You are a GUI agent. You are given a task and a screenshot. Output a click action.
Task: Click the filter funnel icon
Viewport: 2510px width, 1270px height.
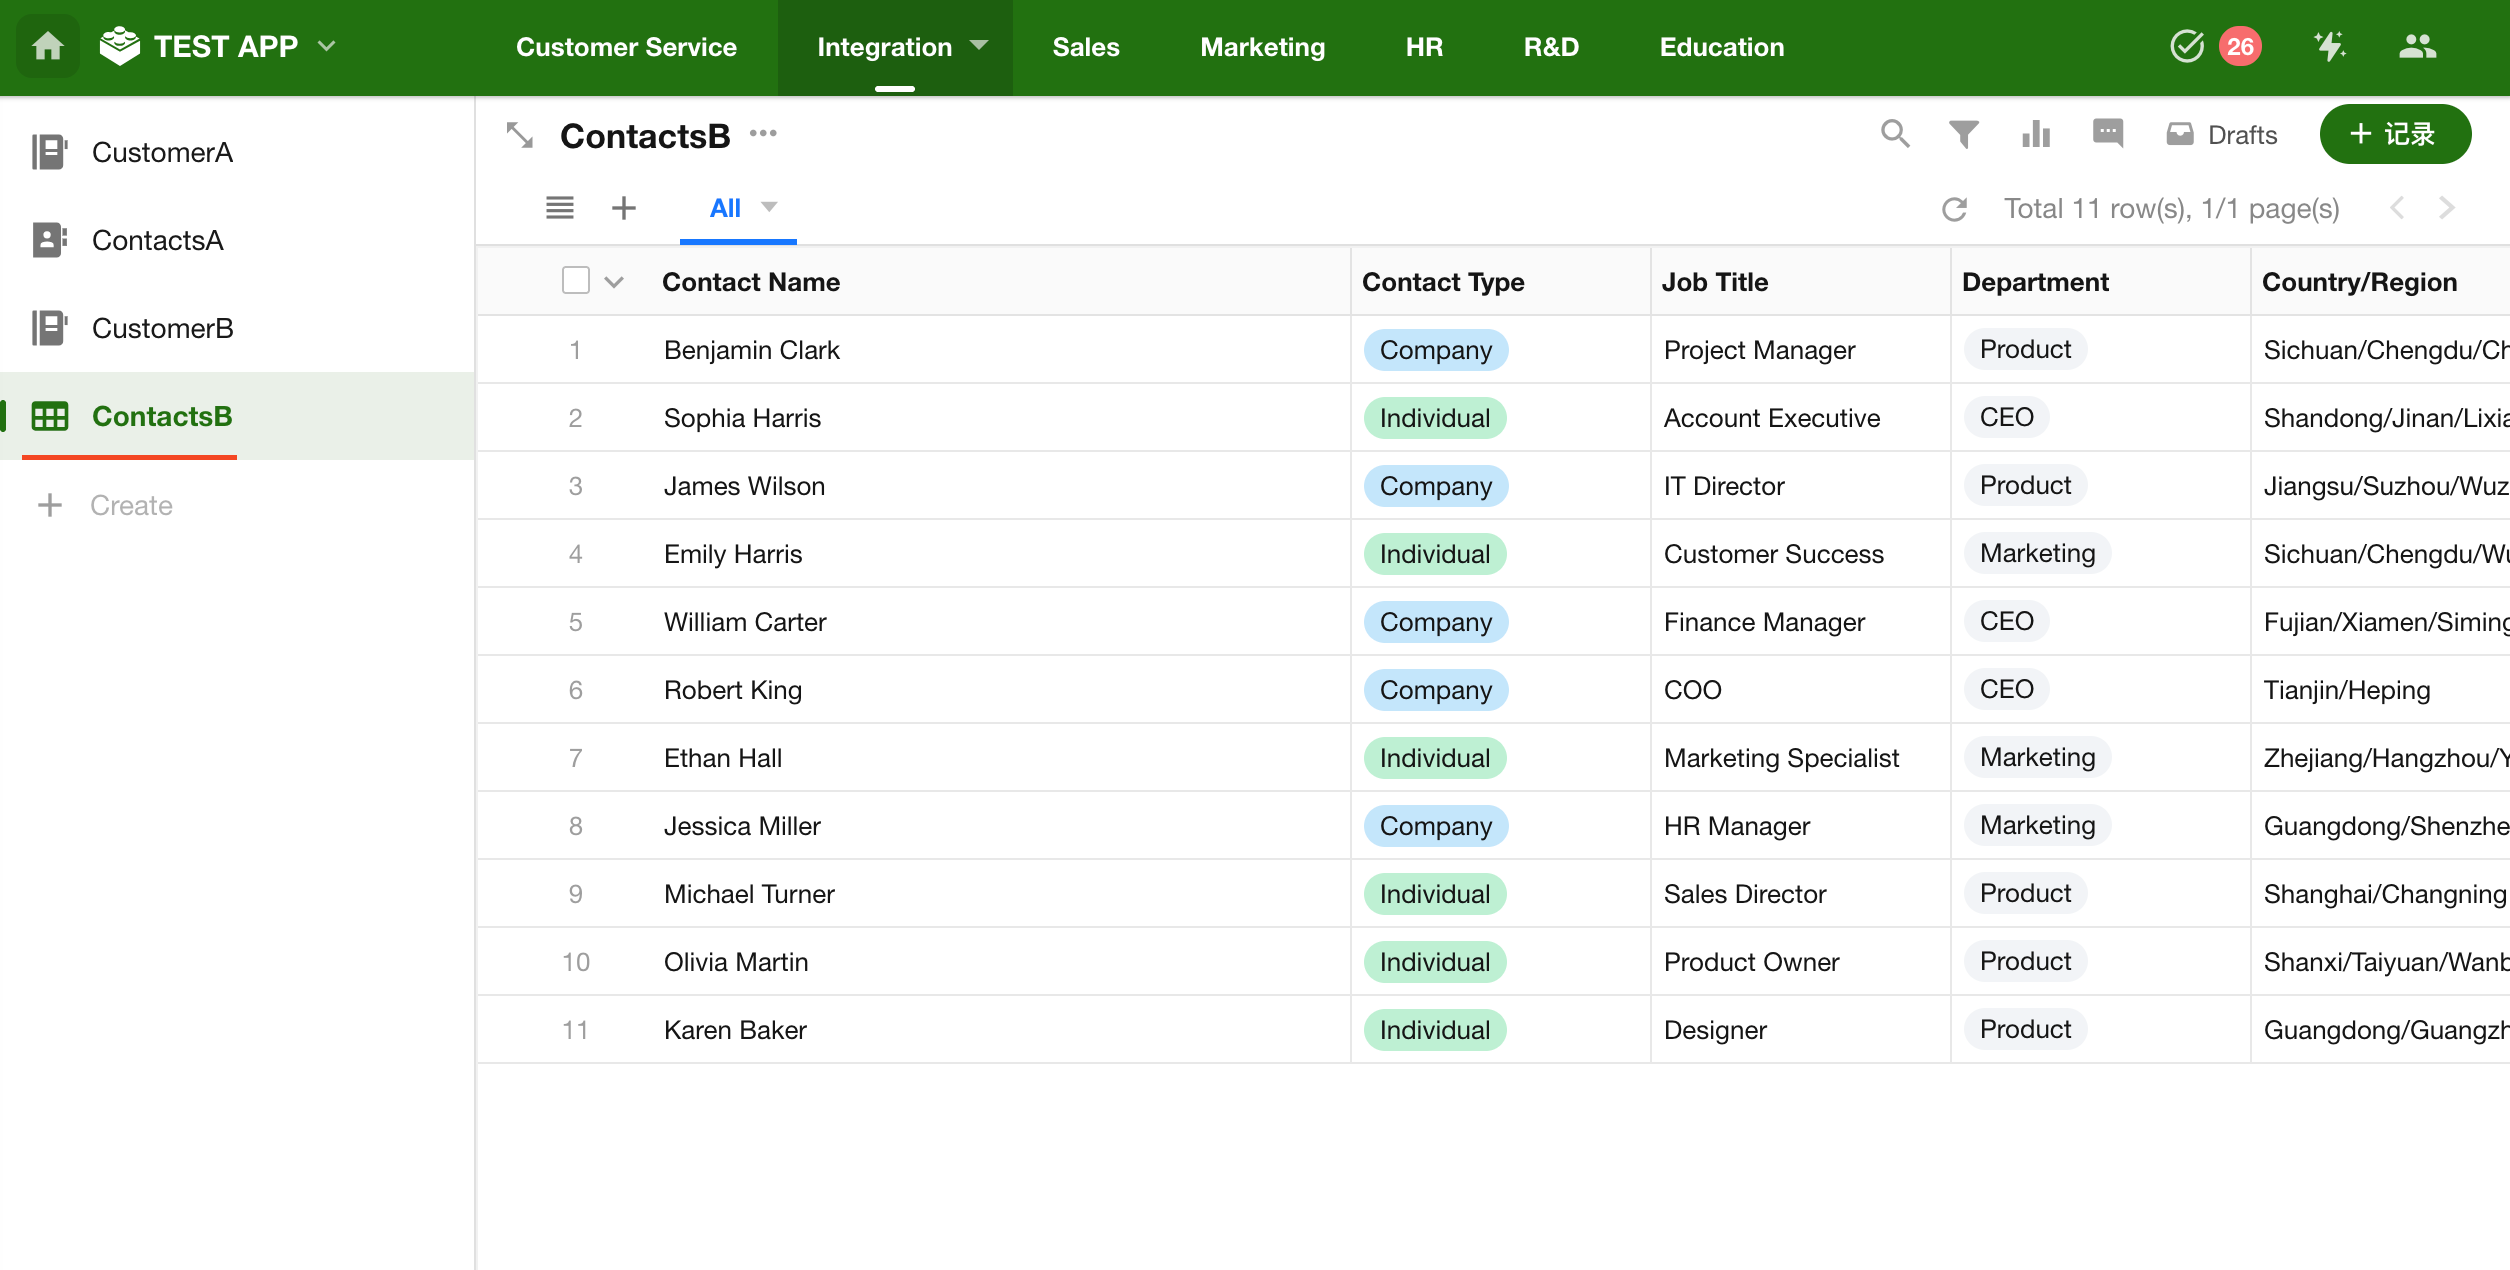(1963, 134)
